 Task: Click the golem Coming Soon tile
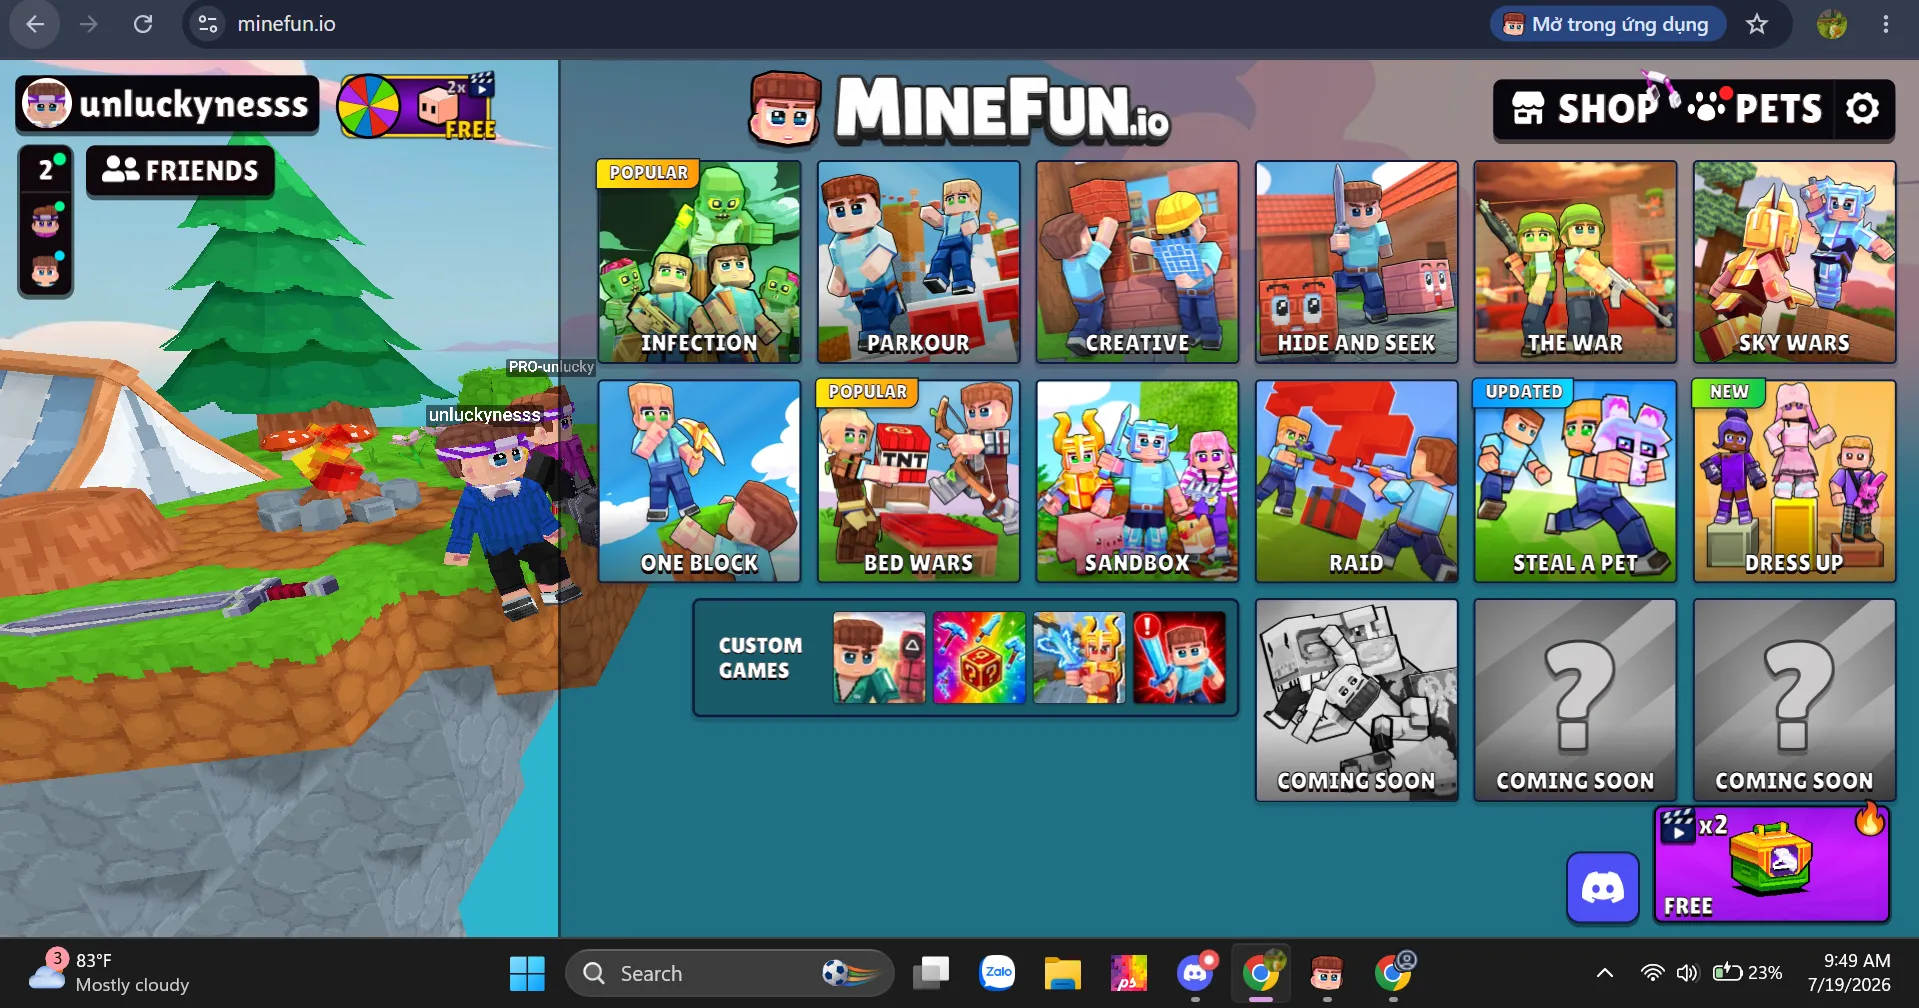tap(1356, 700)
